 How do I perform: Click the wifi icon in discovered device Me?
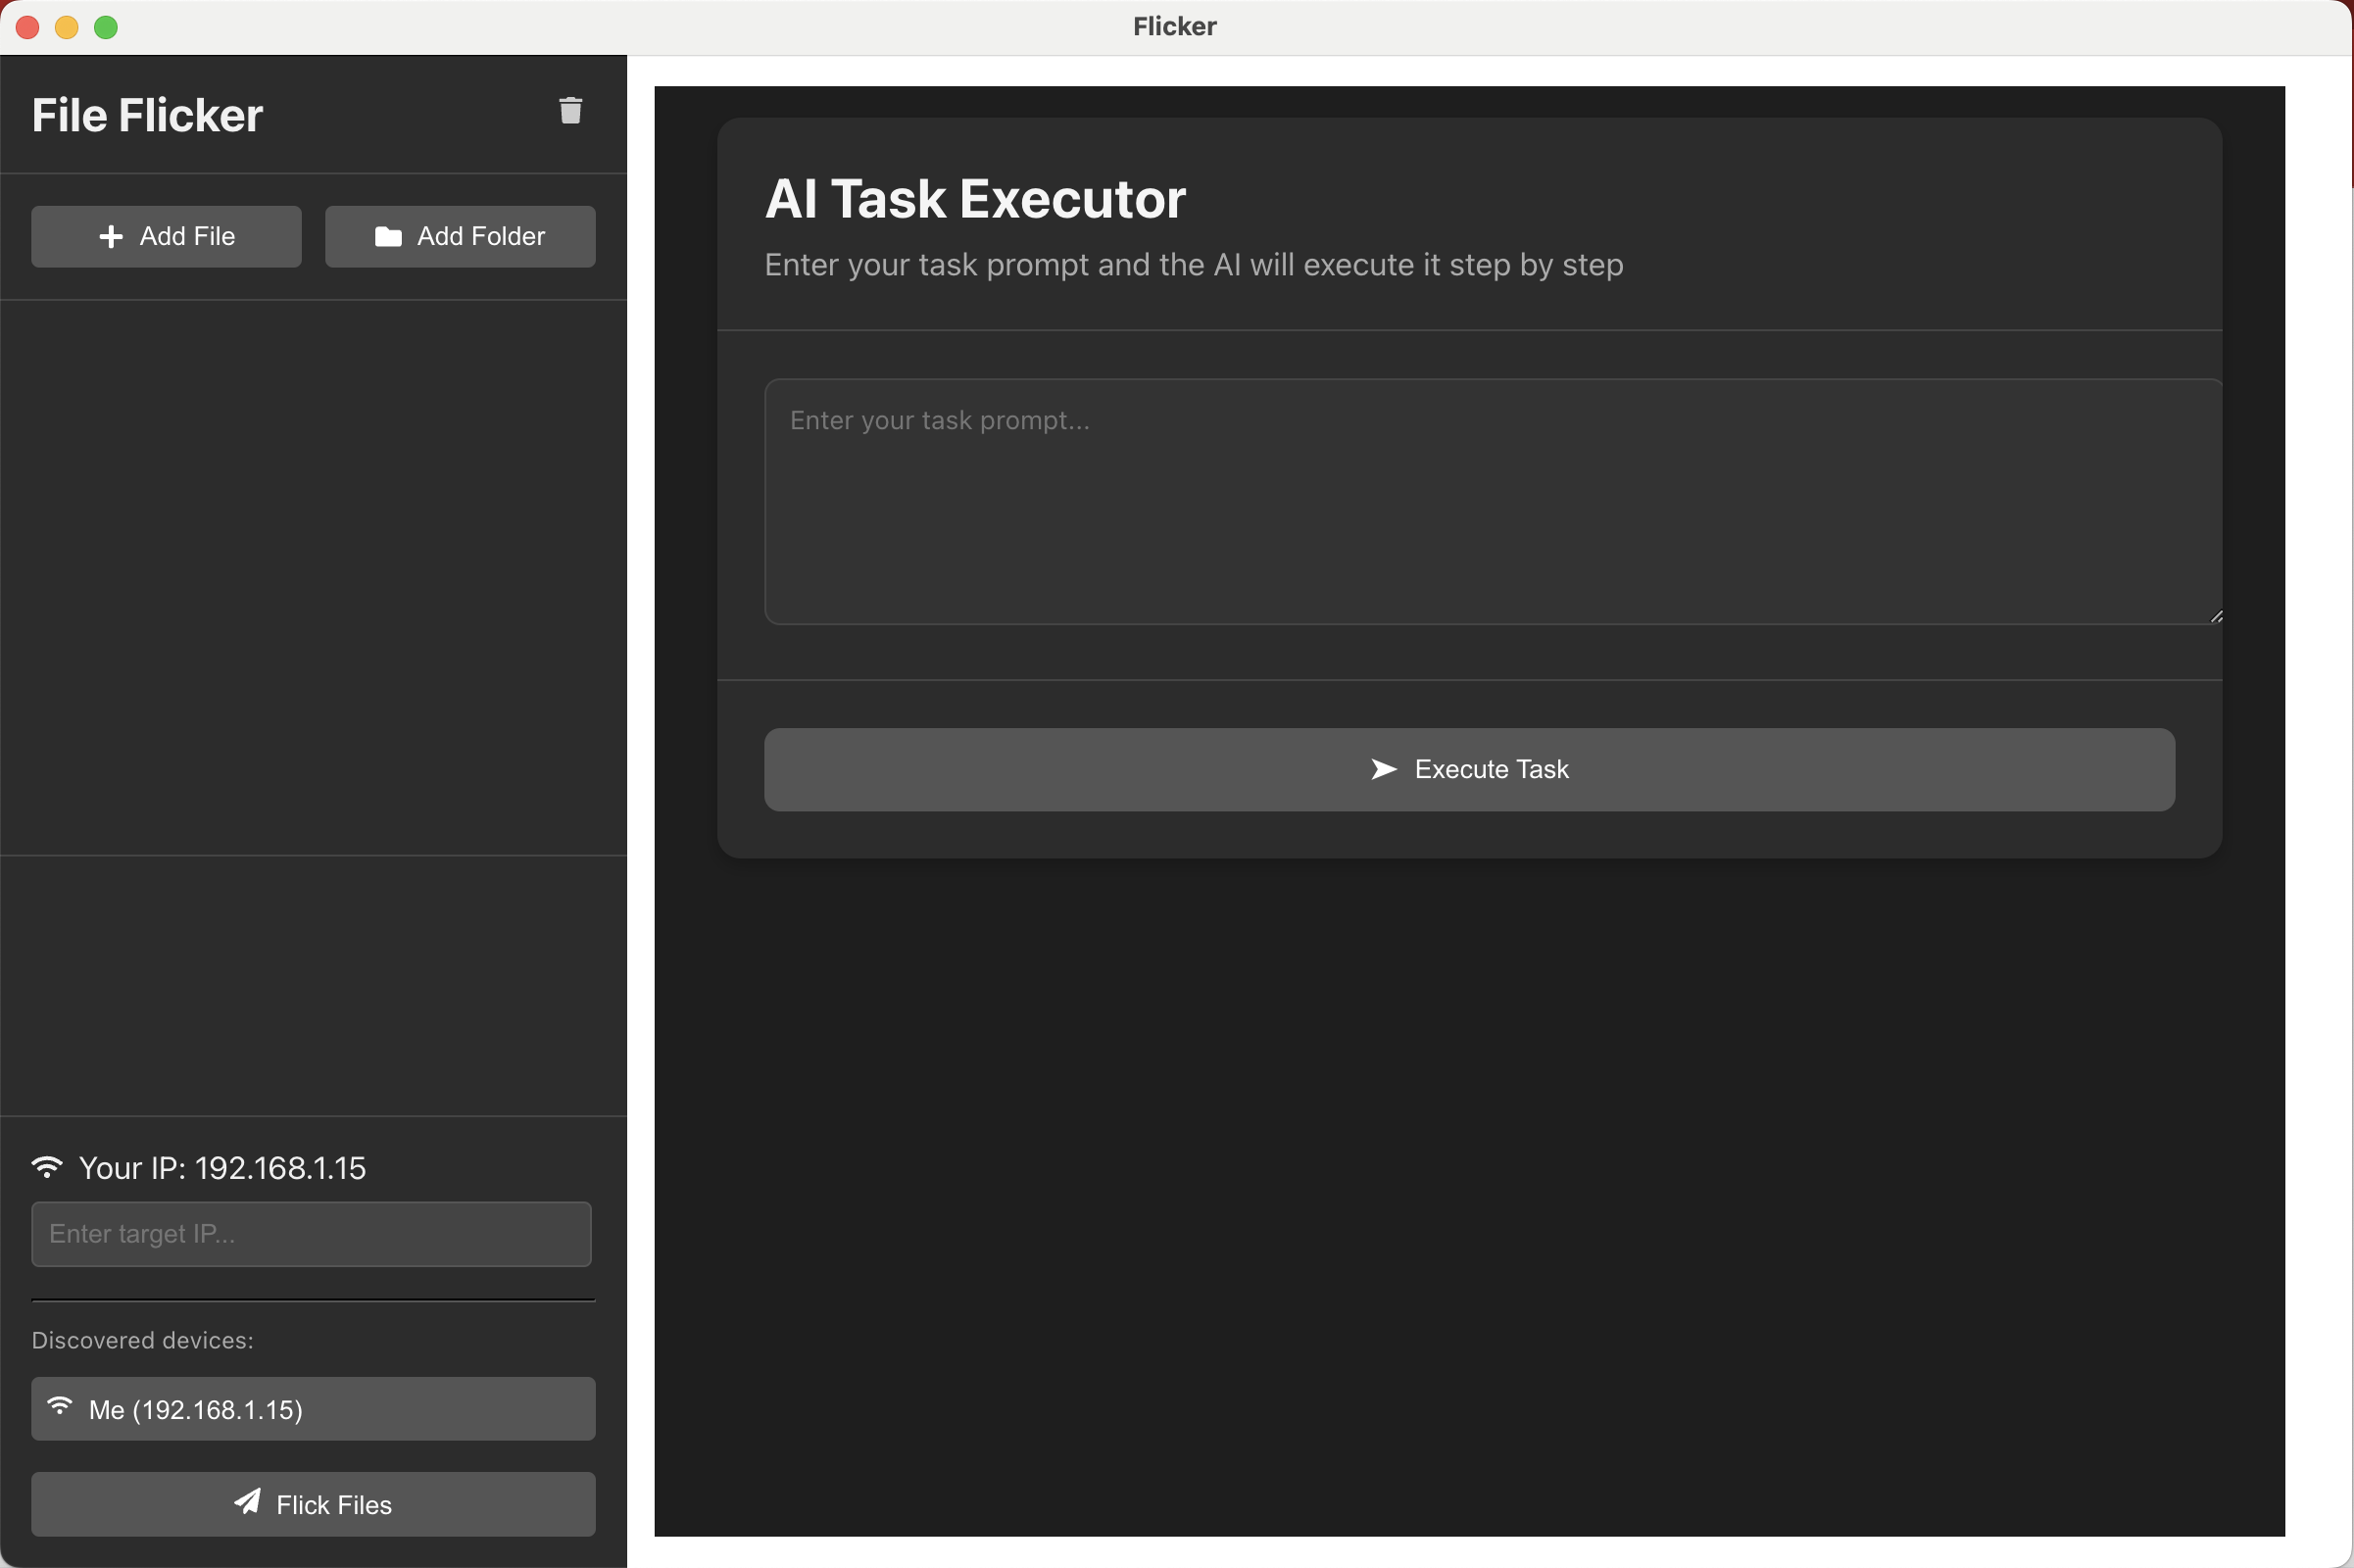(60, 1407)
